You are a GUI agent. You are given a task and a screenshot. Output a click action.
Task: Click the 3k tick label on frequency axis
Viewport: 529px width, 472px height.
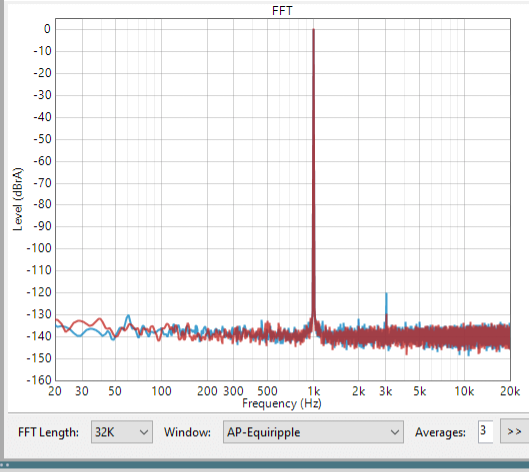(x=386, y=391)
